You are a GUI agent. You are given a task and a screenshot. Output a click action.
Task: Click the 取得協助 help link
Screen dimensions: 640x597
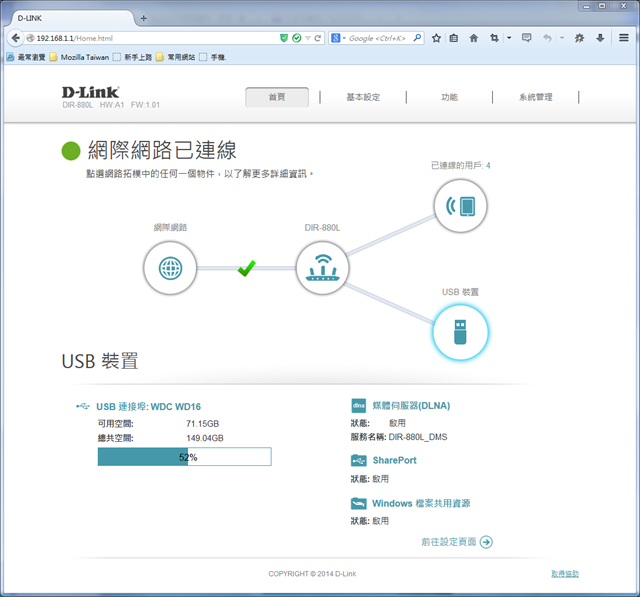click(x=565, y=574)
